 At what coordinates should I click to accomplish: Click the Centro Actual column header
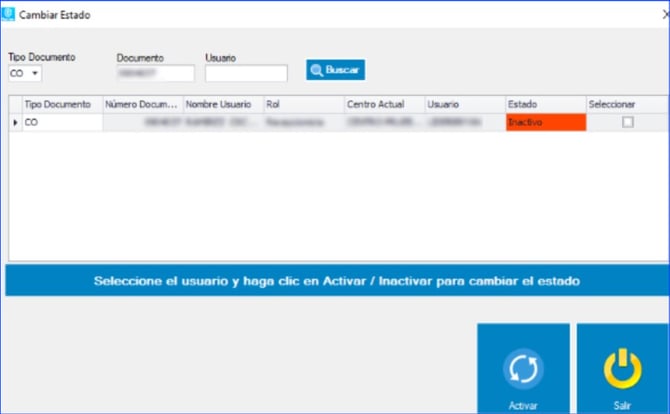click(x=384, y=104)
